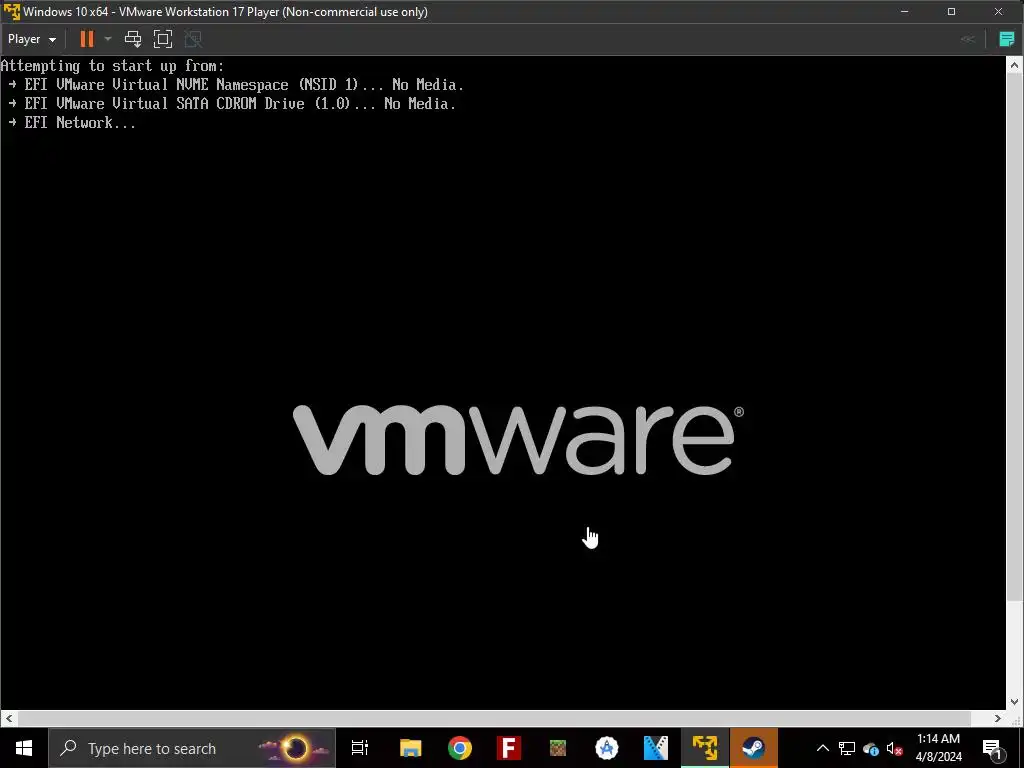
Task: Open File Explorer from the taskbar
Action: coord(410,748)
